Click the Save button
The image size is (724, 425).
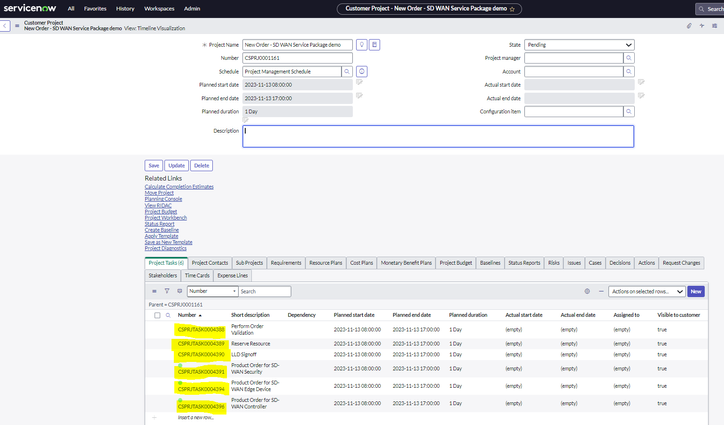154,165
